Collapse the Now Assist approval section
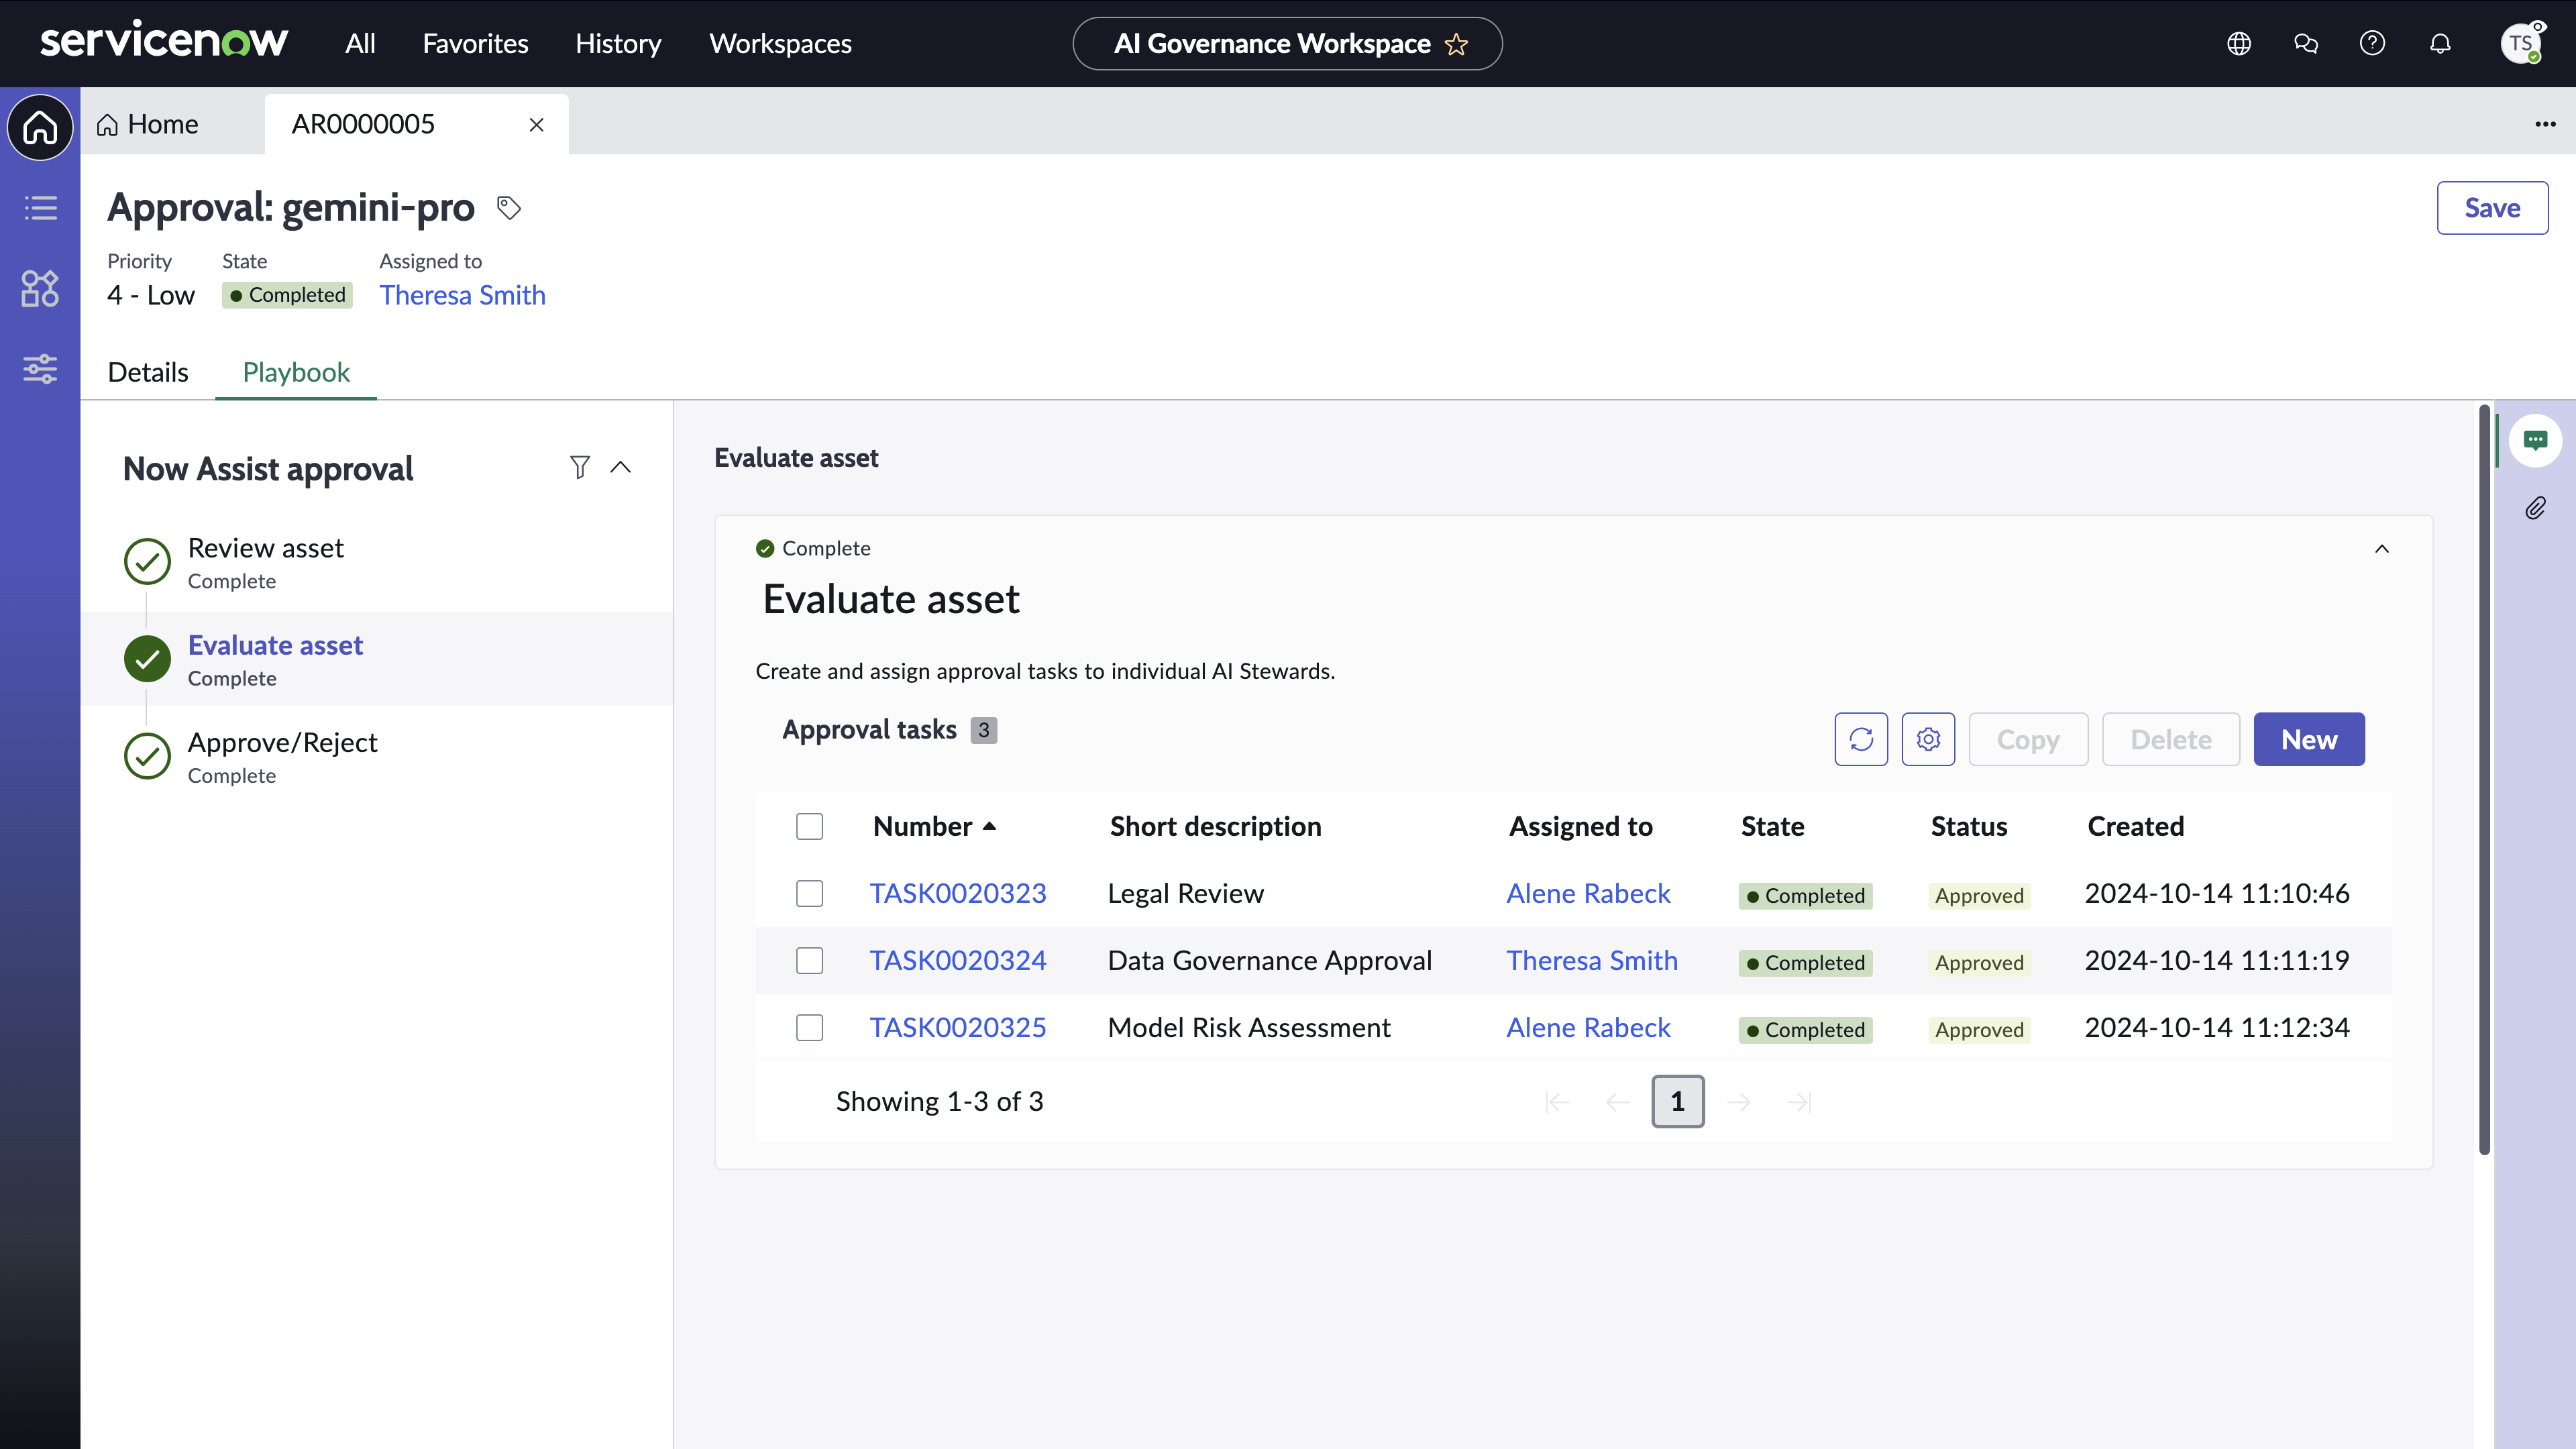The width and height of the screenshot is (2576, 1449). pos(620,467)
